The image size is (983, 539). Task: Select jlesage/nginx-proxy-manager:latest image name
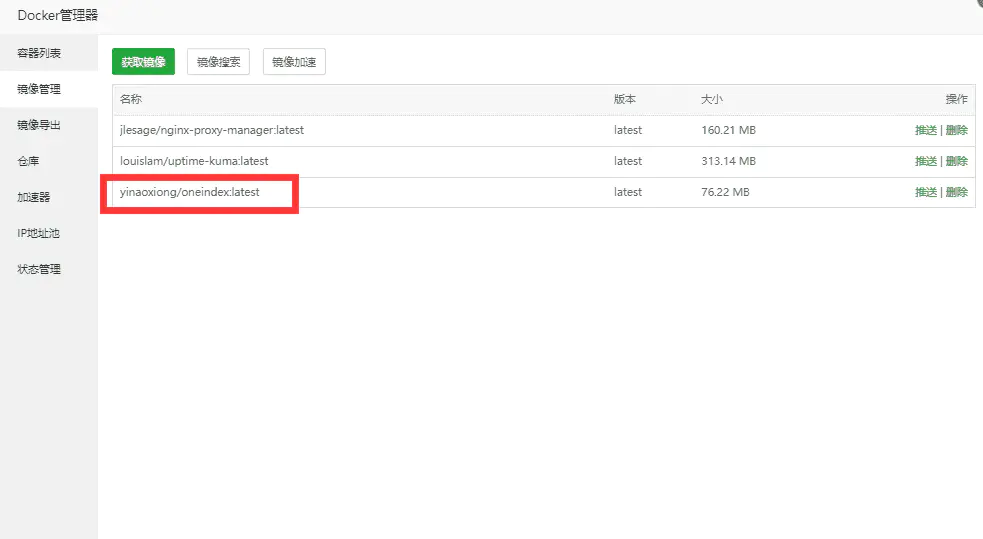click(212, 130)
